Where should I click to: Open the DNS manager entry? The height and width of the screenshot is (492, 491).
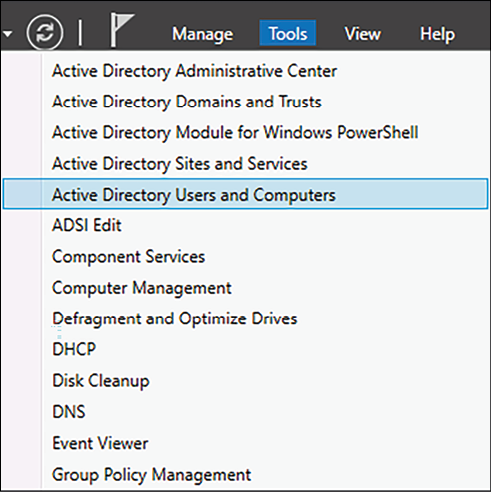(x=69, y=412)
